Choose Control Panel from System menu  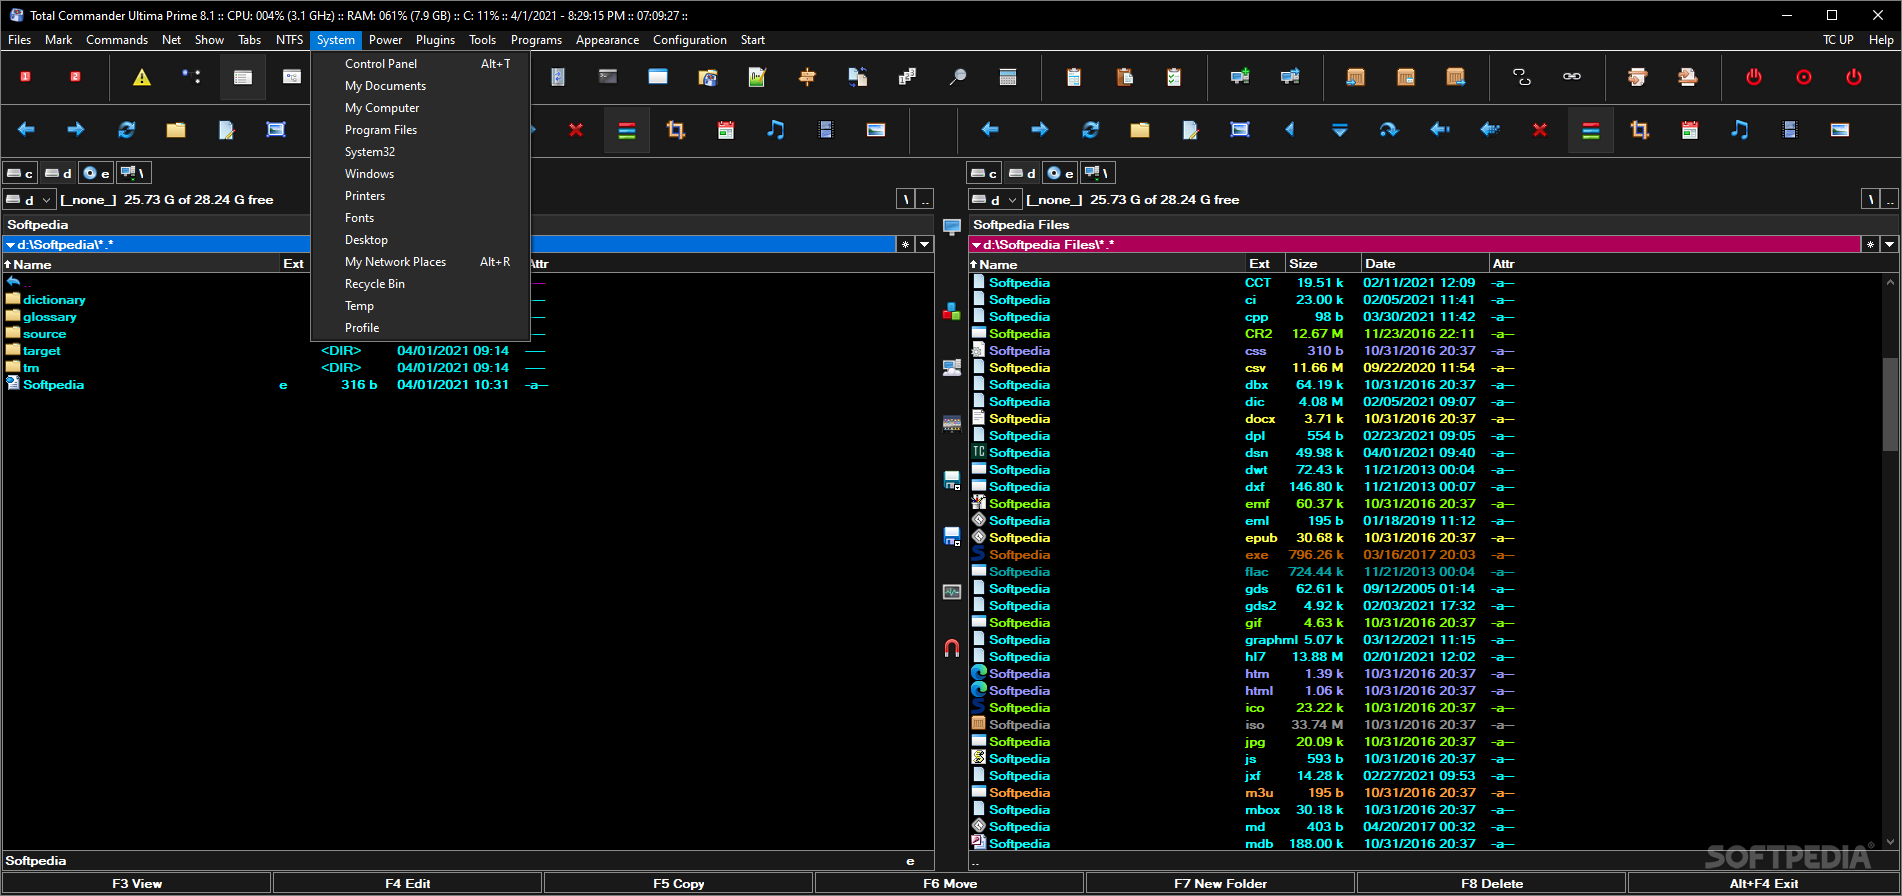(420, 64)
